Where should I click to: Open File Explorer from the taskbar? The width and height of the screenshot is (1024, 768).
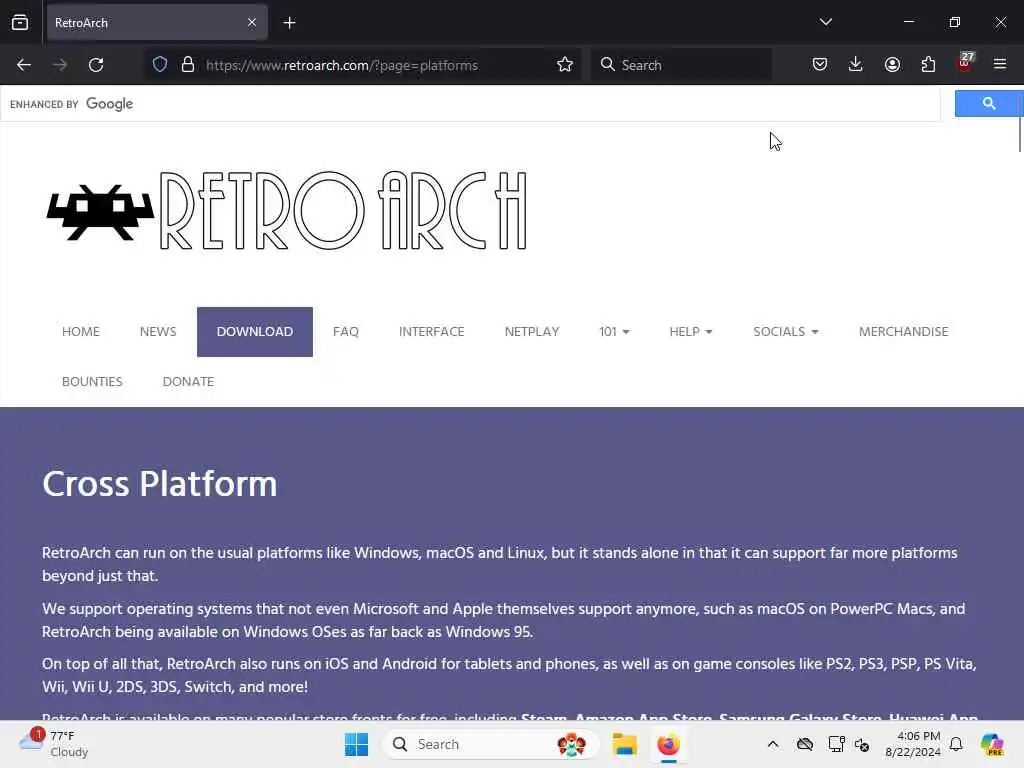pyautogui.click(x=624, y=744)
